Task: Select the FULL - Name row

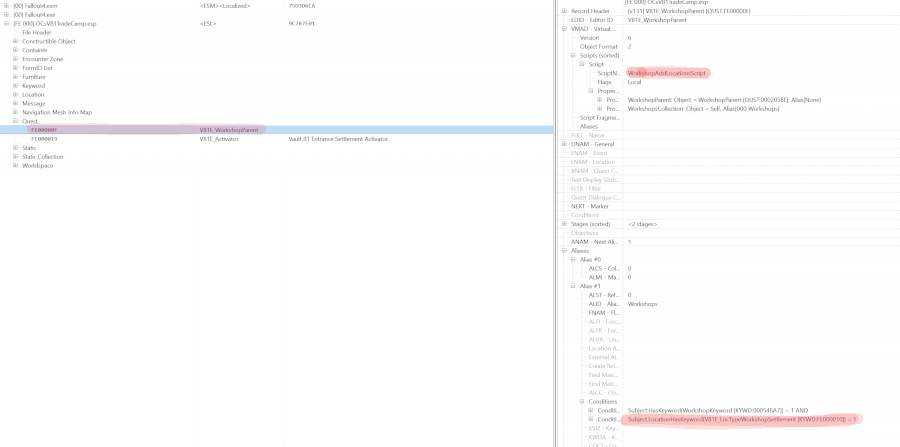Action: pos(587,135)
